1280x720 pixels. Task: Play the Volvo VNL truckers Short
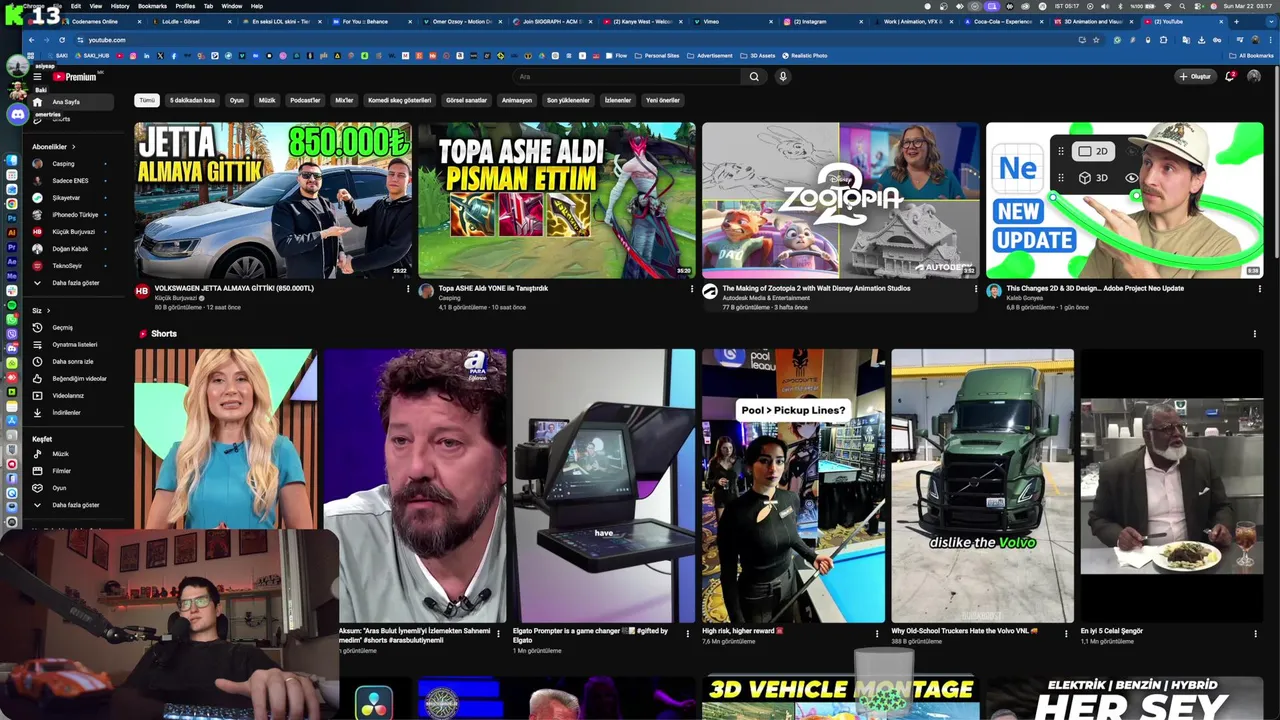click(982, 485)
